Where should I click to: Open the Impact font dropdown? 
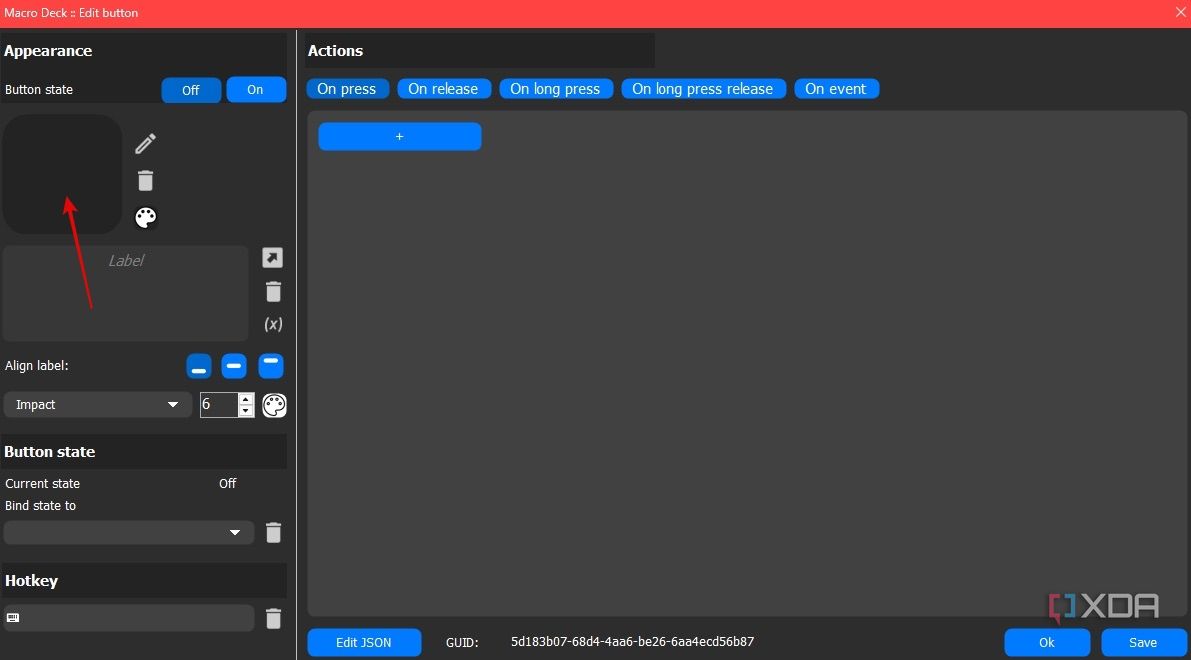pos(97,405)
